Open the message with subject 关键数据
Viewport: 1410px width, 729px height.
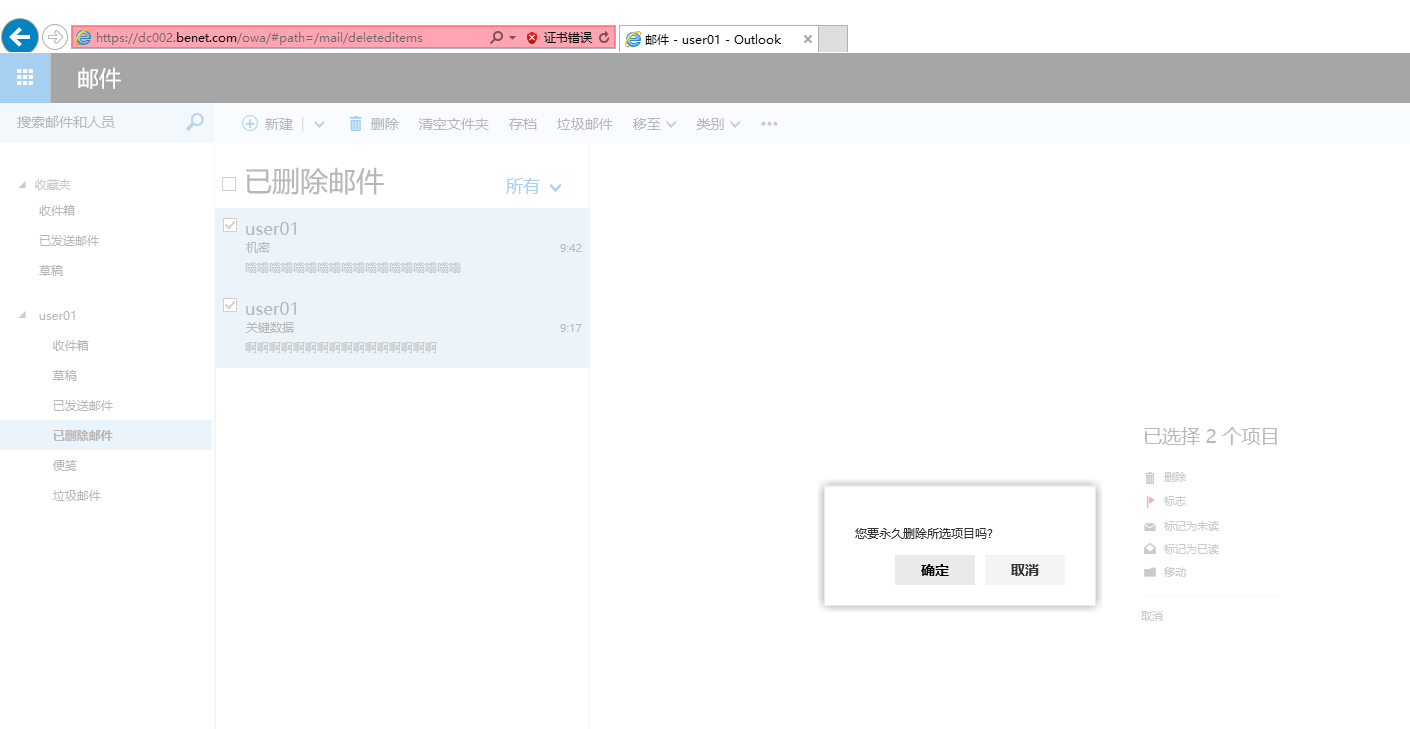[x=402, y=328]
